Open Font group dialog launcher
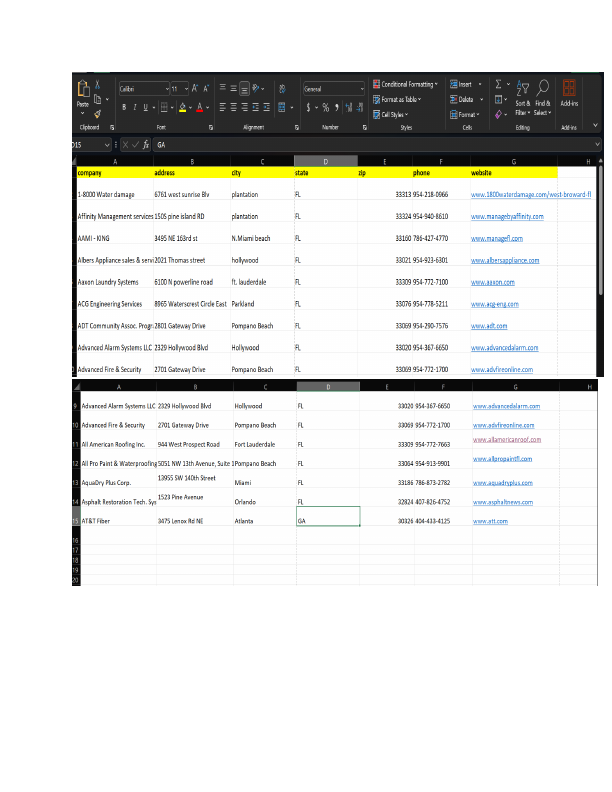Image resolution: width=612 pixels, height=792 pixels. pos(211,128)
